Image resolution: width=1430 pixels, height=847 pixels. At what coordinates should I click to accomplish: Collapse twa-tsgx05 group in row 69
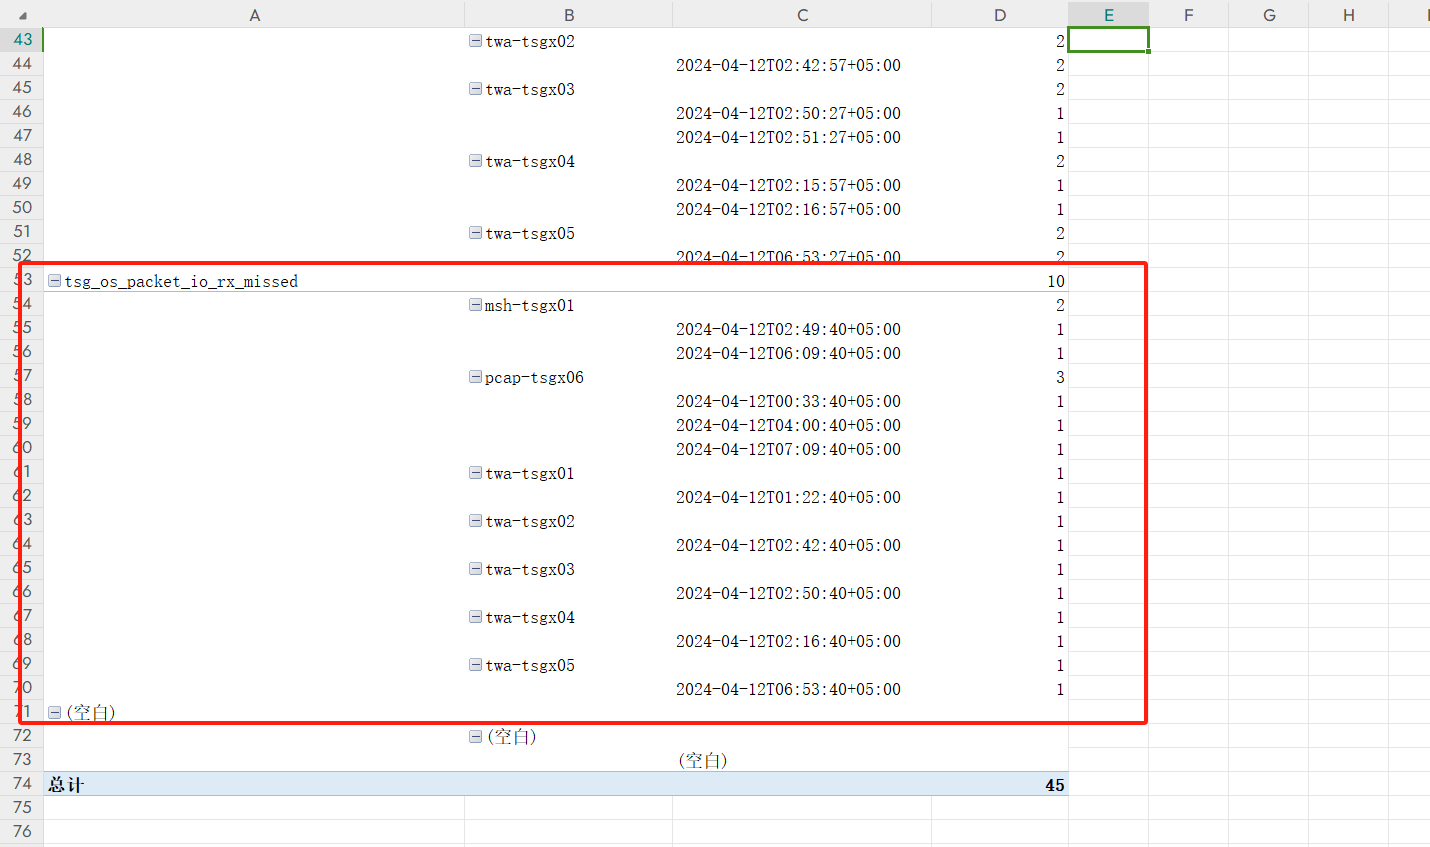click(x=475, y=665)
